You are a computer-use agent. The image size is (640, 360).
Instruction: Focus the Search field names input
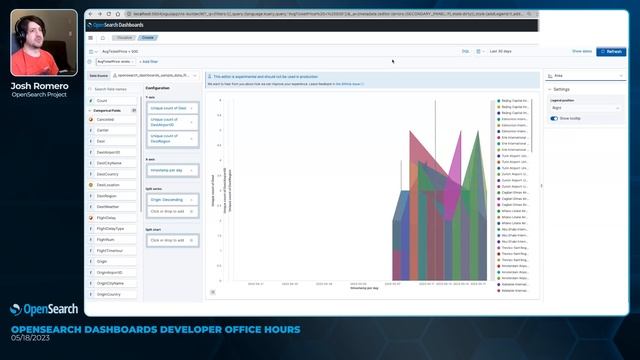click(x=113, y=89)
